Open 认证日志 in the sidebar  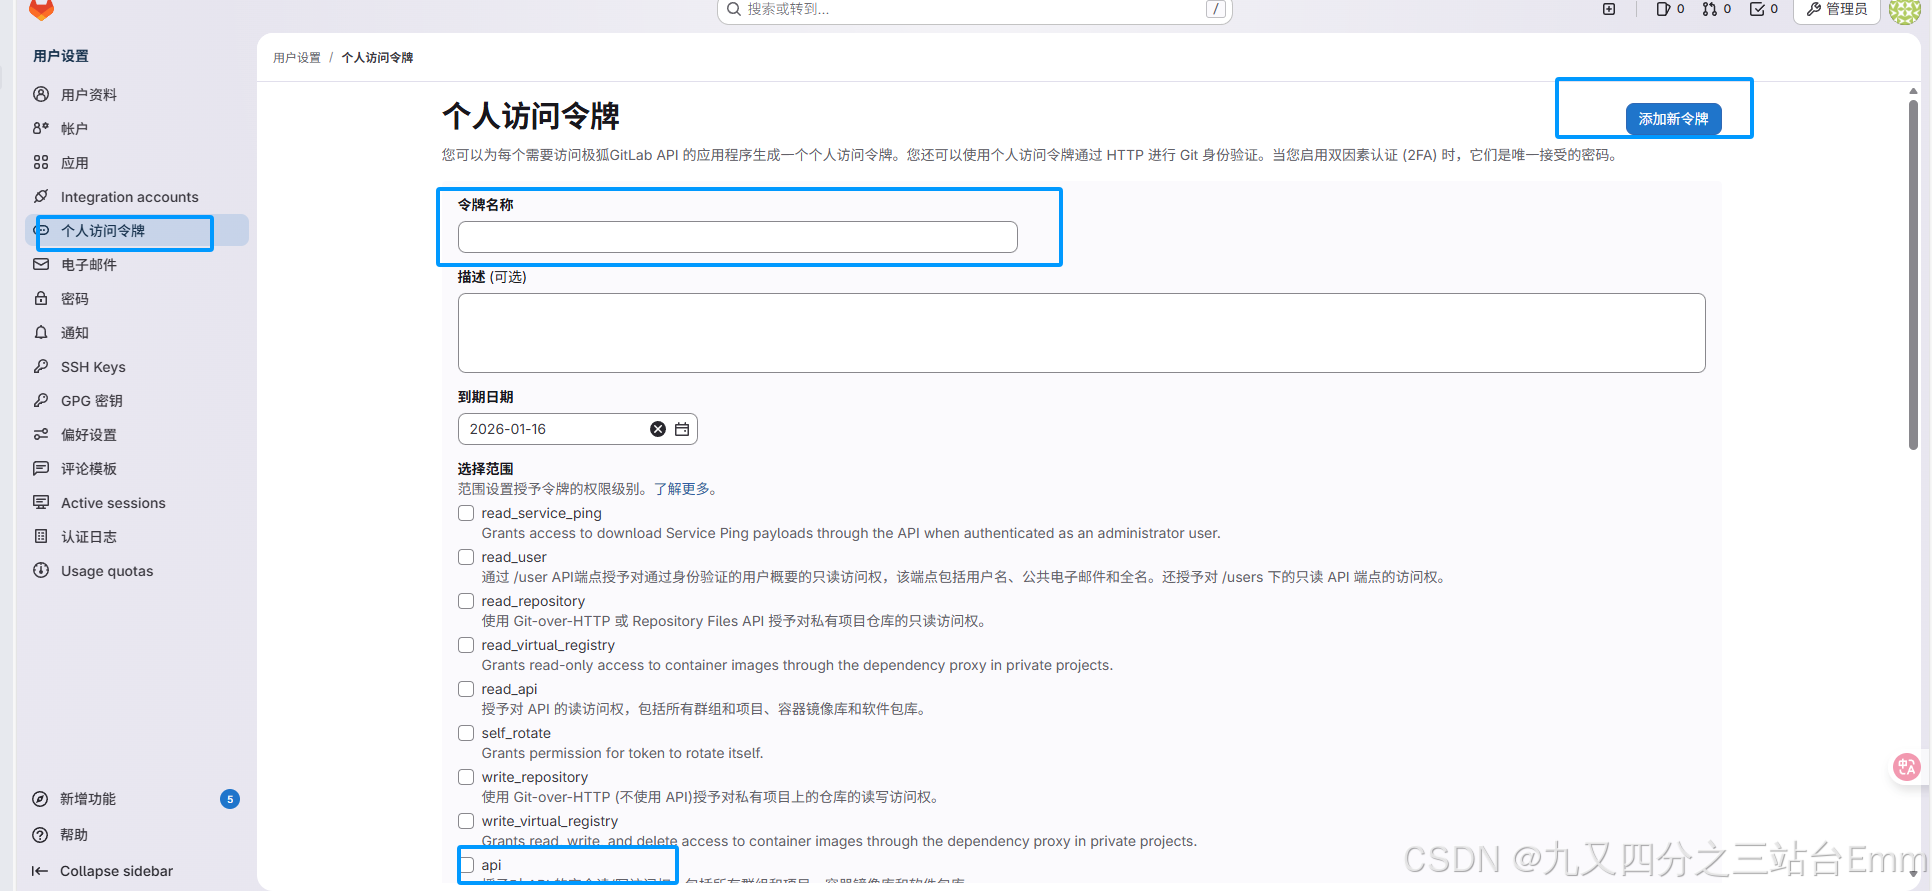click(137, 537)
